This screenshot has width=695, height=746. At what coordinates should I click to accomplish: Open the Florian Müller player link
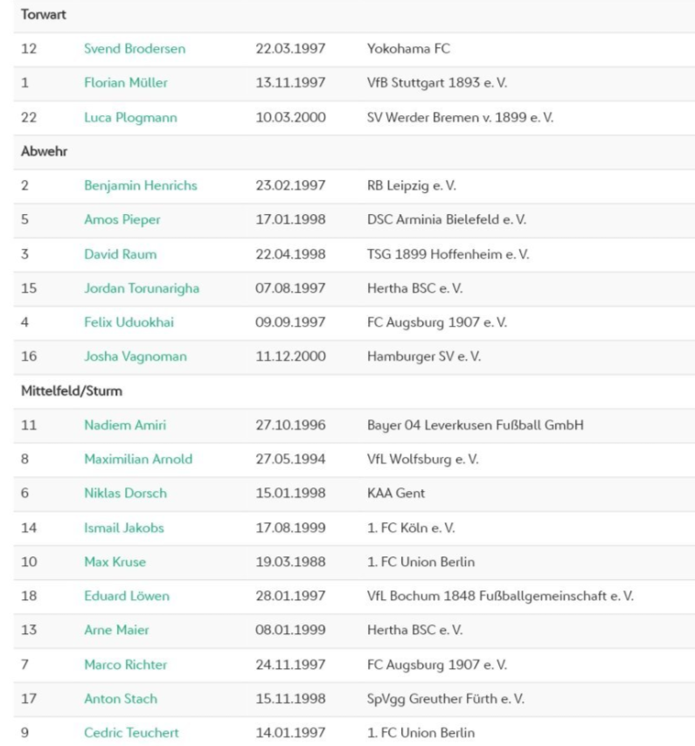(126, 83)
